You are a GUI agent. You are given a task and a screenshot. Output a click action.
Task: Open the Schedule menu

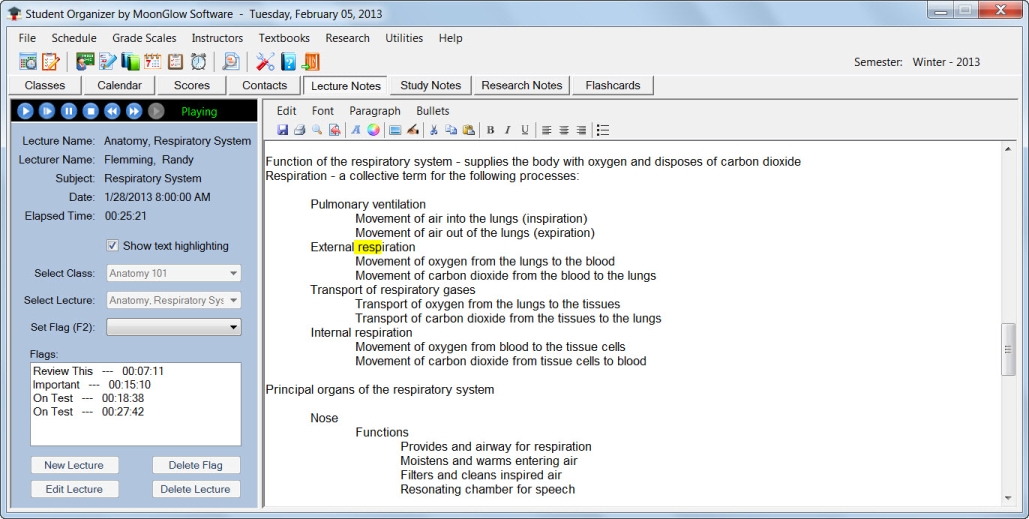click(74, 38)
